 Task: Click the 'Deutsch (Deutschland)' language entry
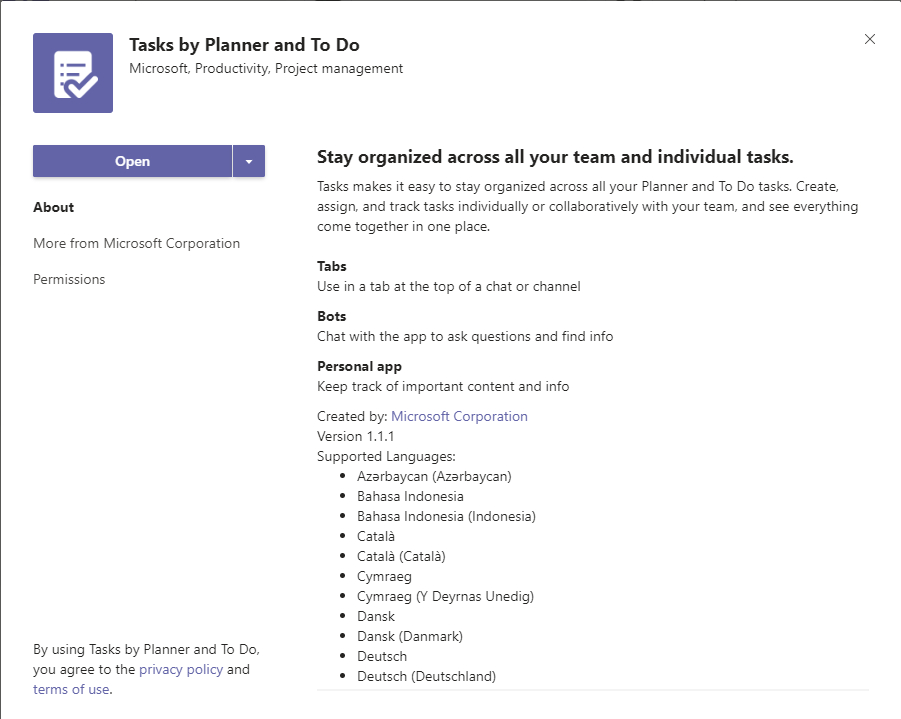point(426,676)
